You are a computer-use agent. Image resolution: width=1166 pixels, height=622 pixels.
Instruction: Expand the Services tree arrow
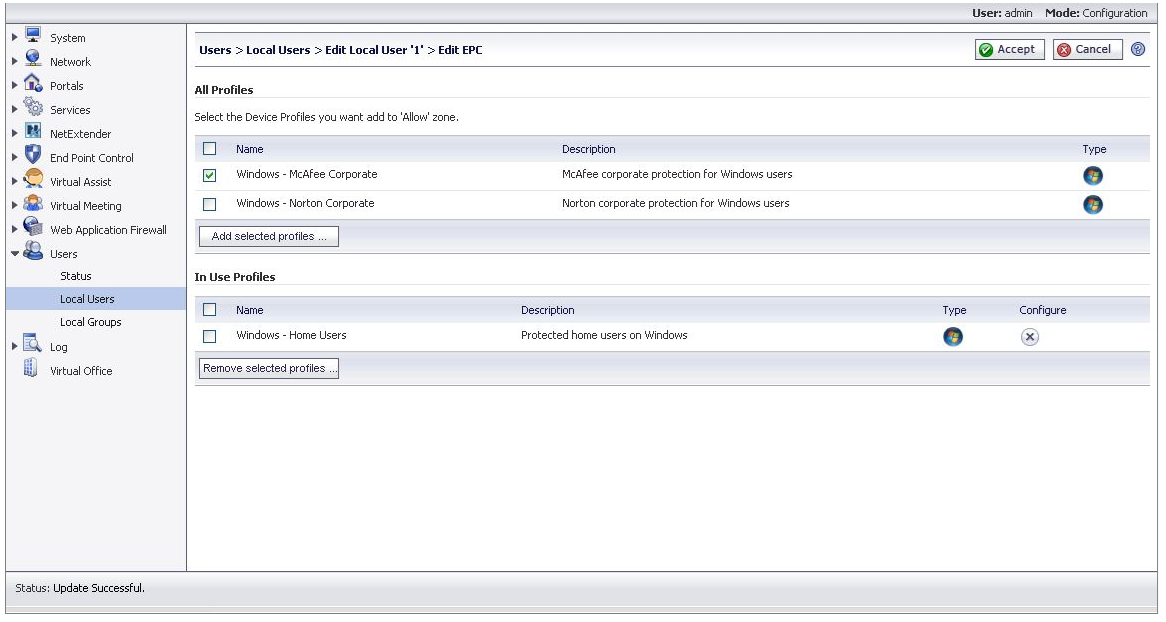pos(14,109)
